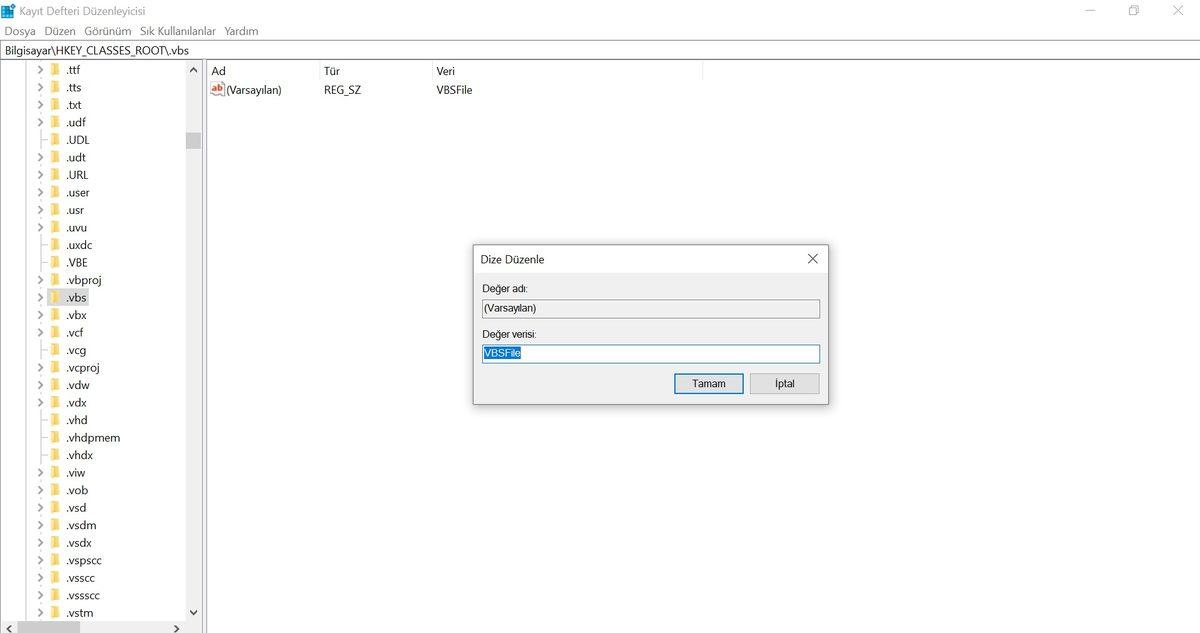This screenshot has width=1200, height=633.
Task: Open the Düzen menu
Action: (59, 31)
